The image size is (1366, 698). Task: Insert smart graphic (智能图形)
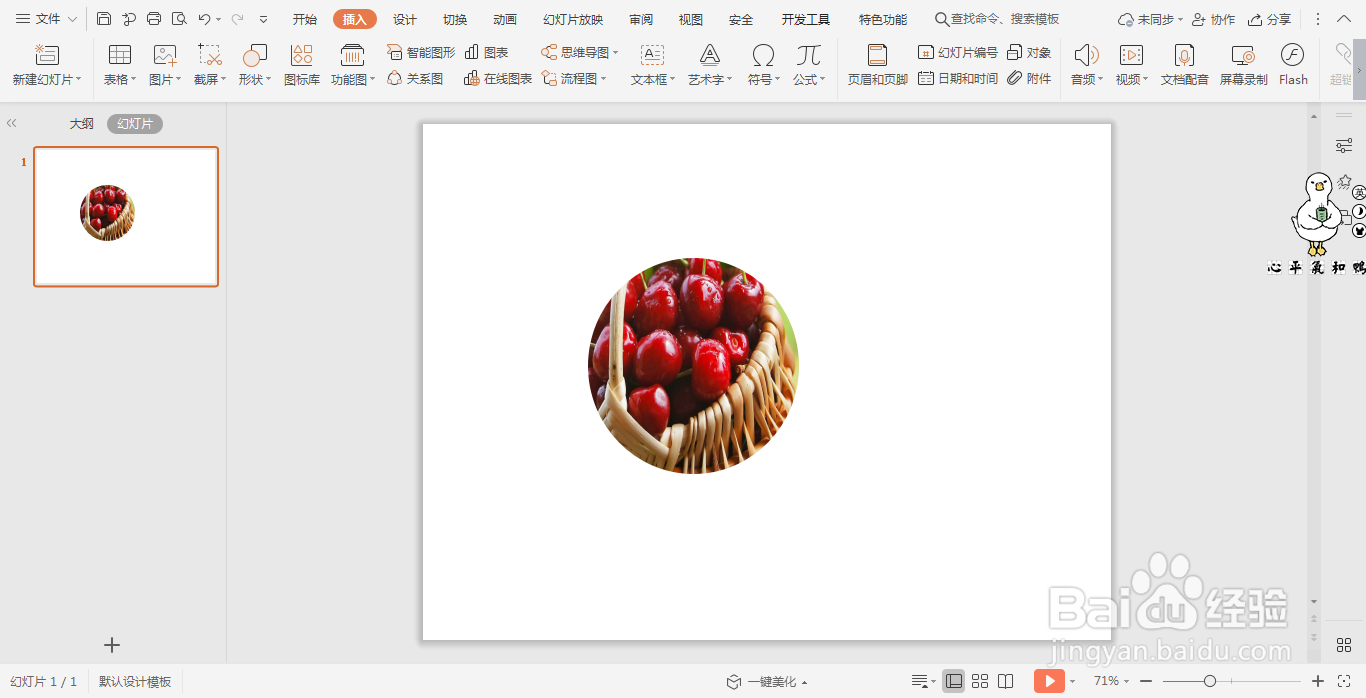point(421,52)
